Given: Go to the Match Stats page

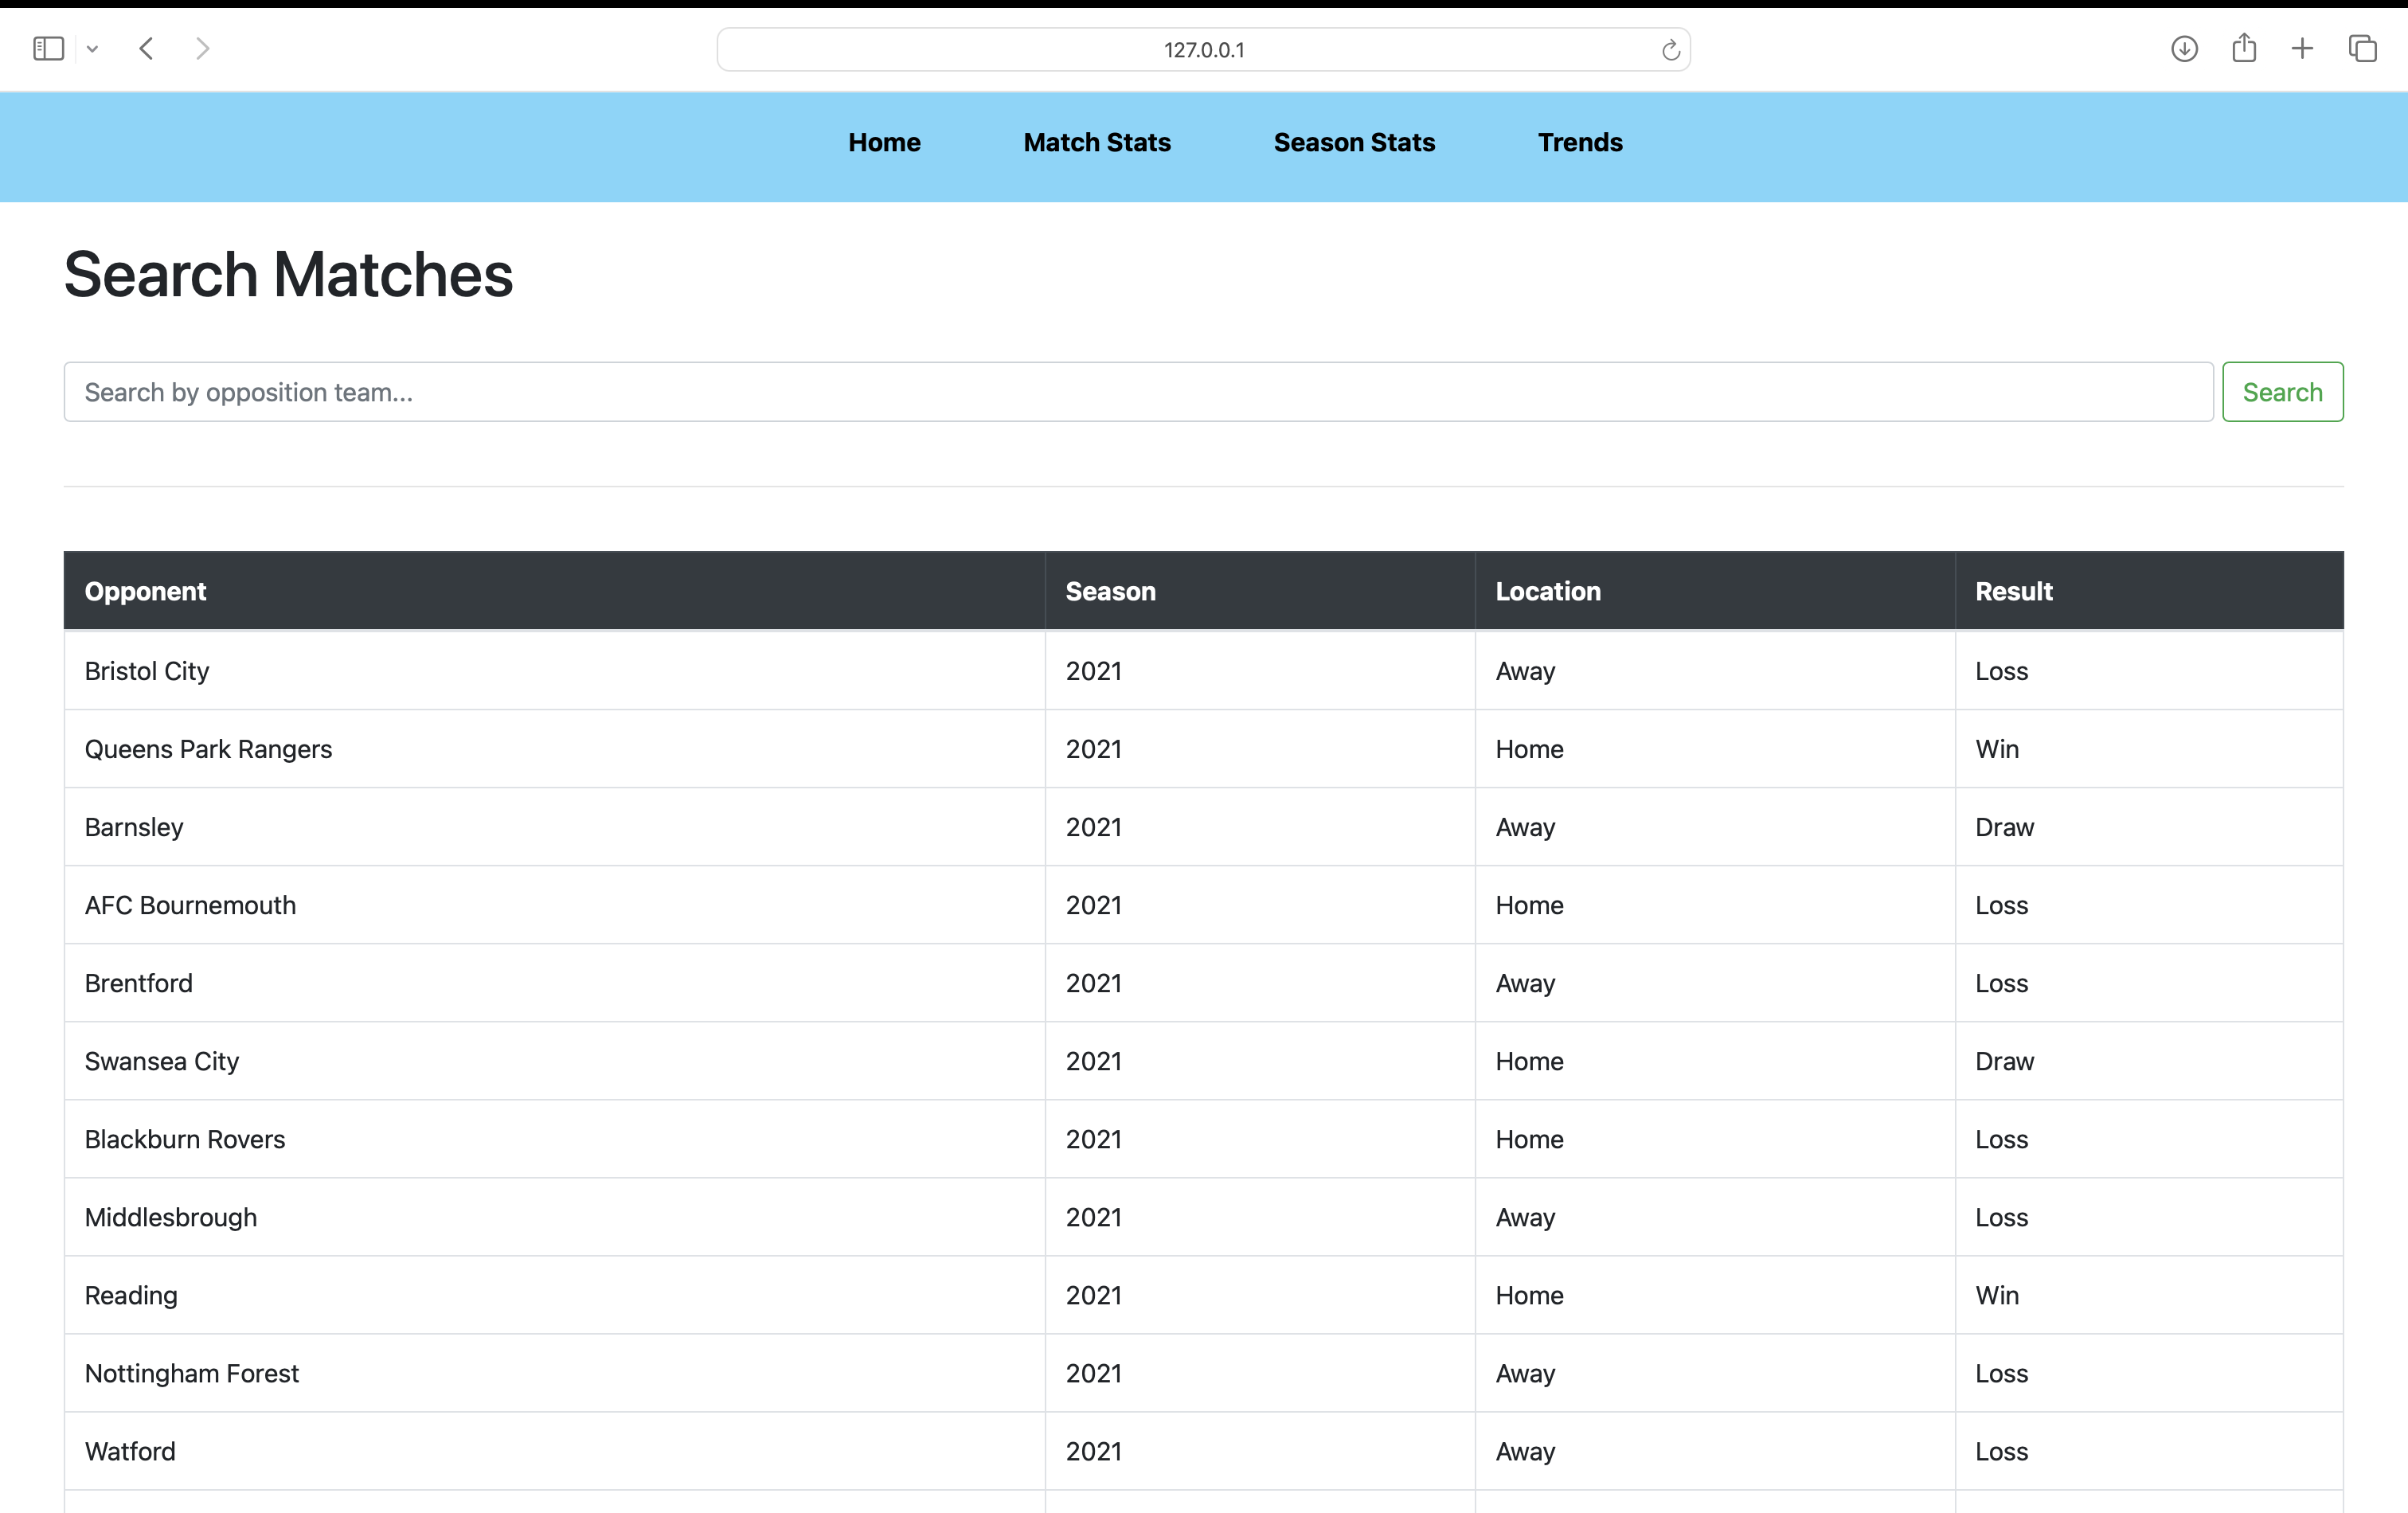Looking at the screenshot, I should click(x=1097, y=143).
